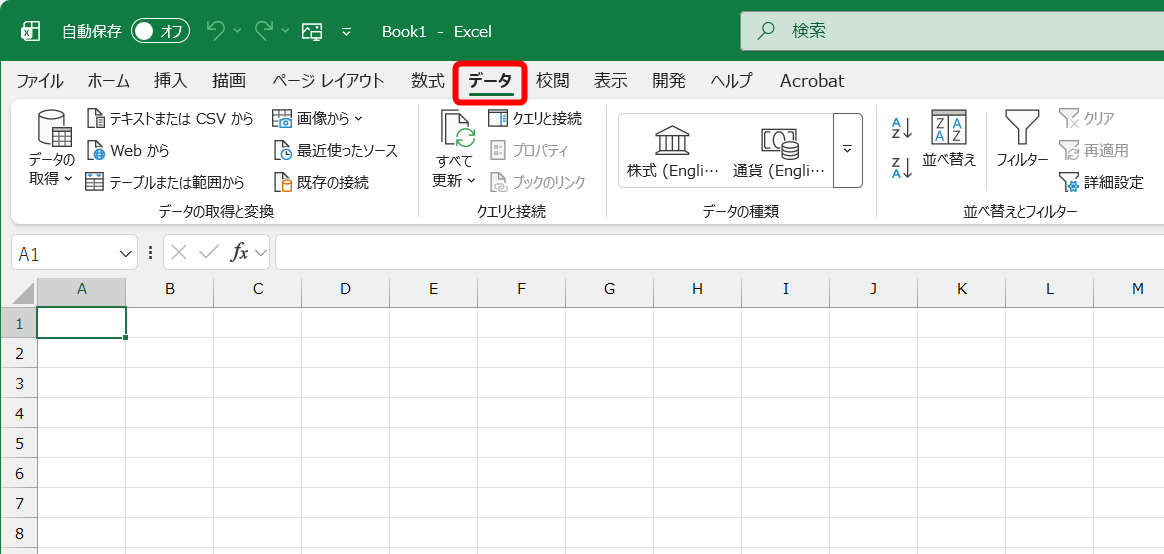Click the screenshot/camera icon in quick access toolbar
This screenshot has width=1164, height=554.
coord(313,31)
